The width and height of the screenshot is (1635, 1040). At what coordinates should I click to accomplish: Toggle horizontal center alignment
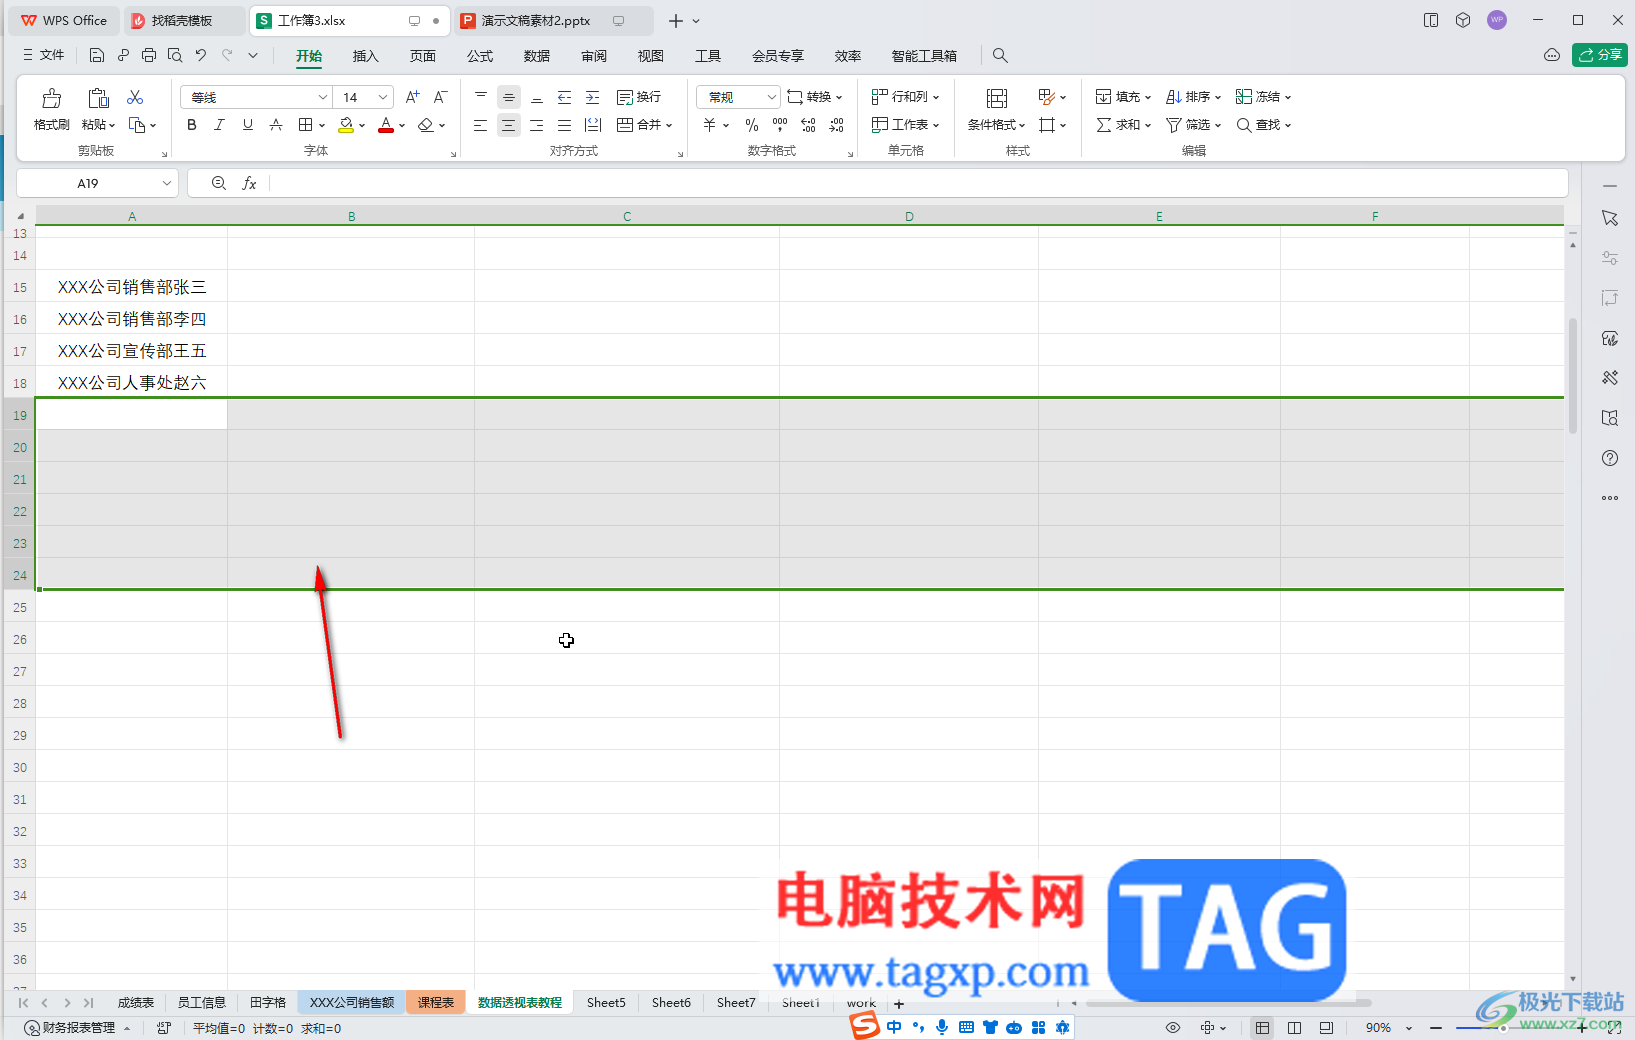pos(509,125)
